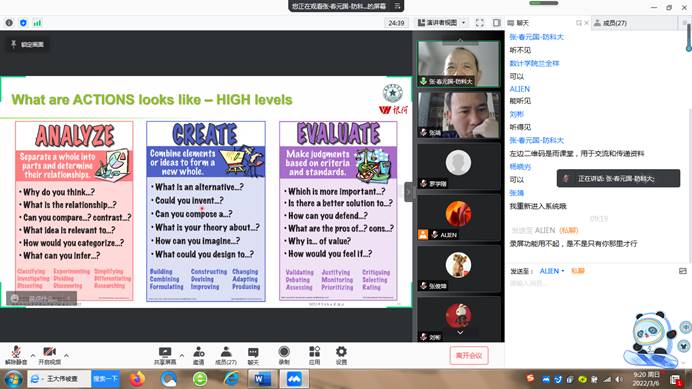Unmute the microphone in the meeting toolbar

point(16,355)
